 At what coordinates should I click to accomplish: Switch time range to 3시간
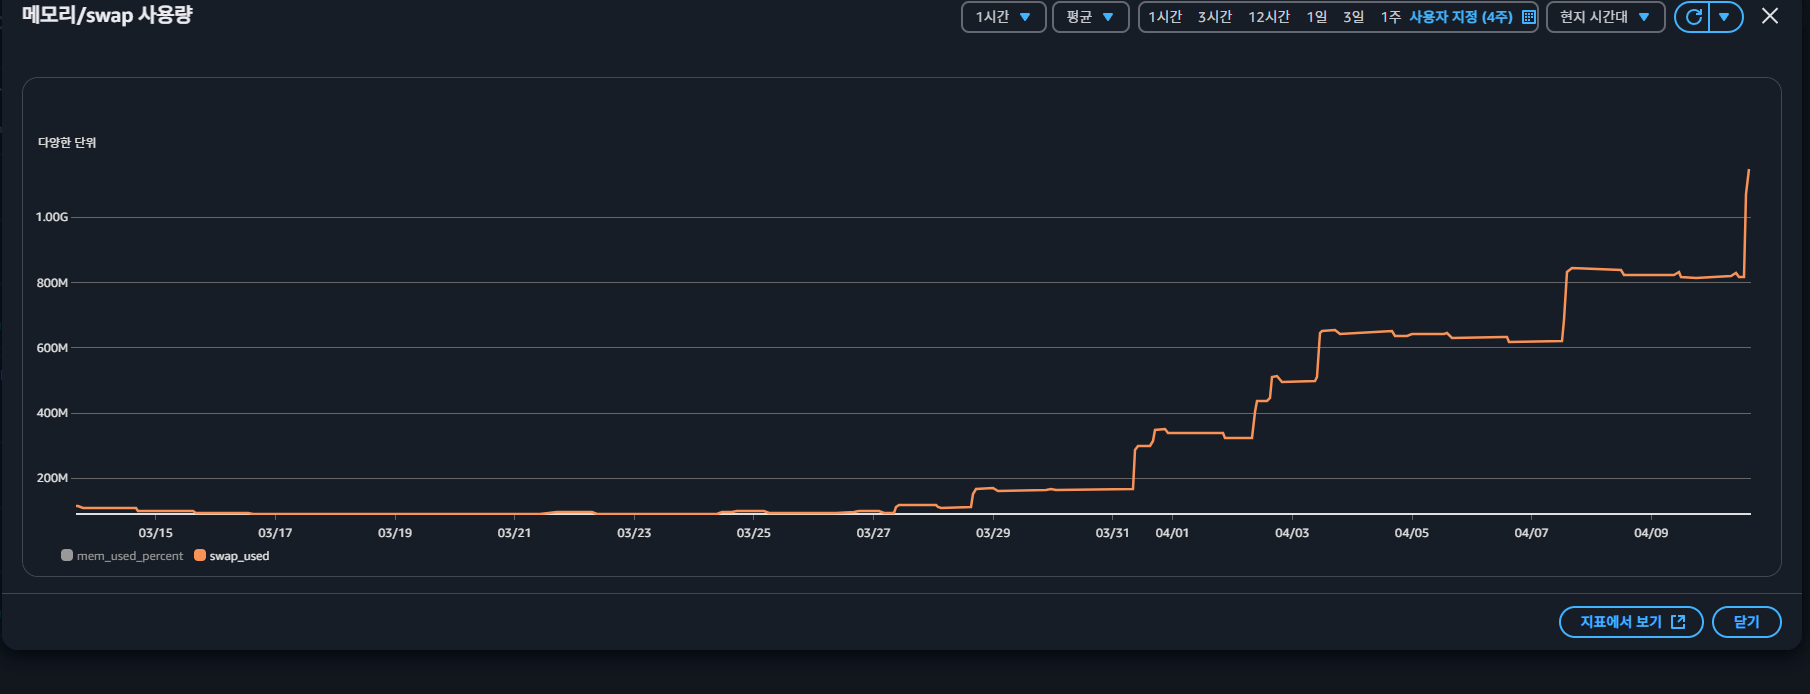[x=1214, y=17]
